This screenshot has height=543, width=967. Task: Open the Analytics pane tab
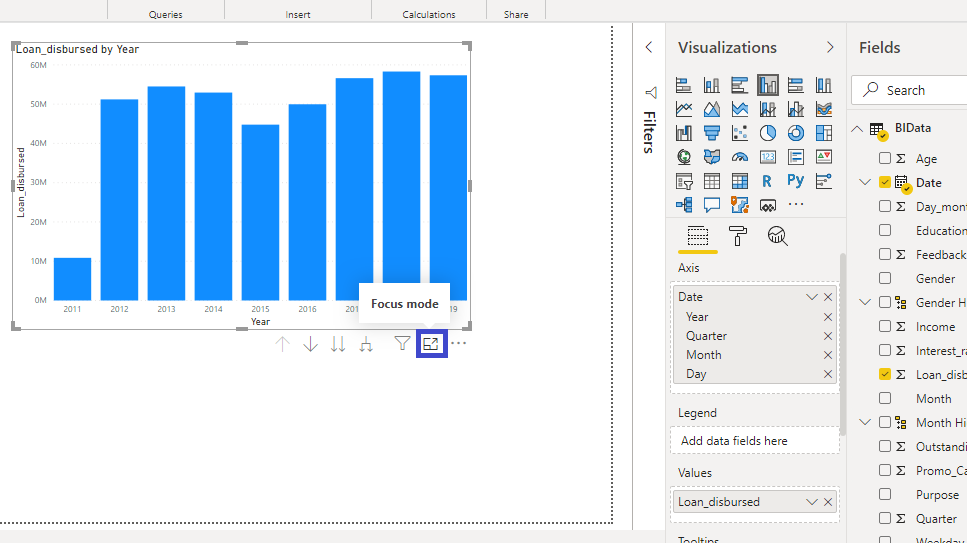777,236
